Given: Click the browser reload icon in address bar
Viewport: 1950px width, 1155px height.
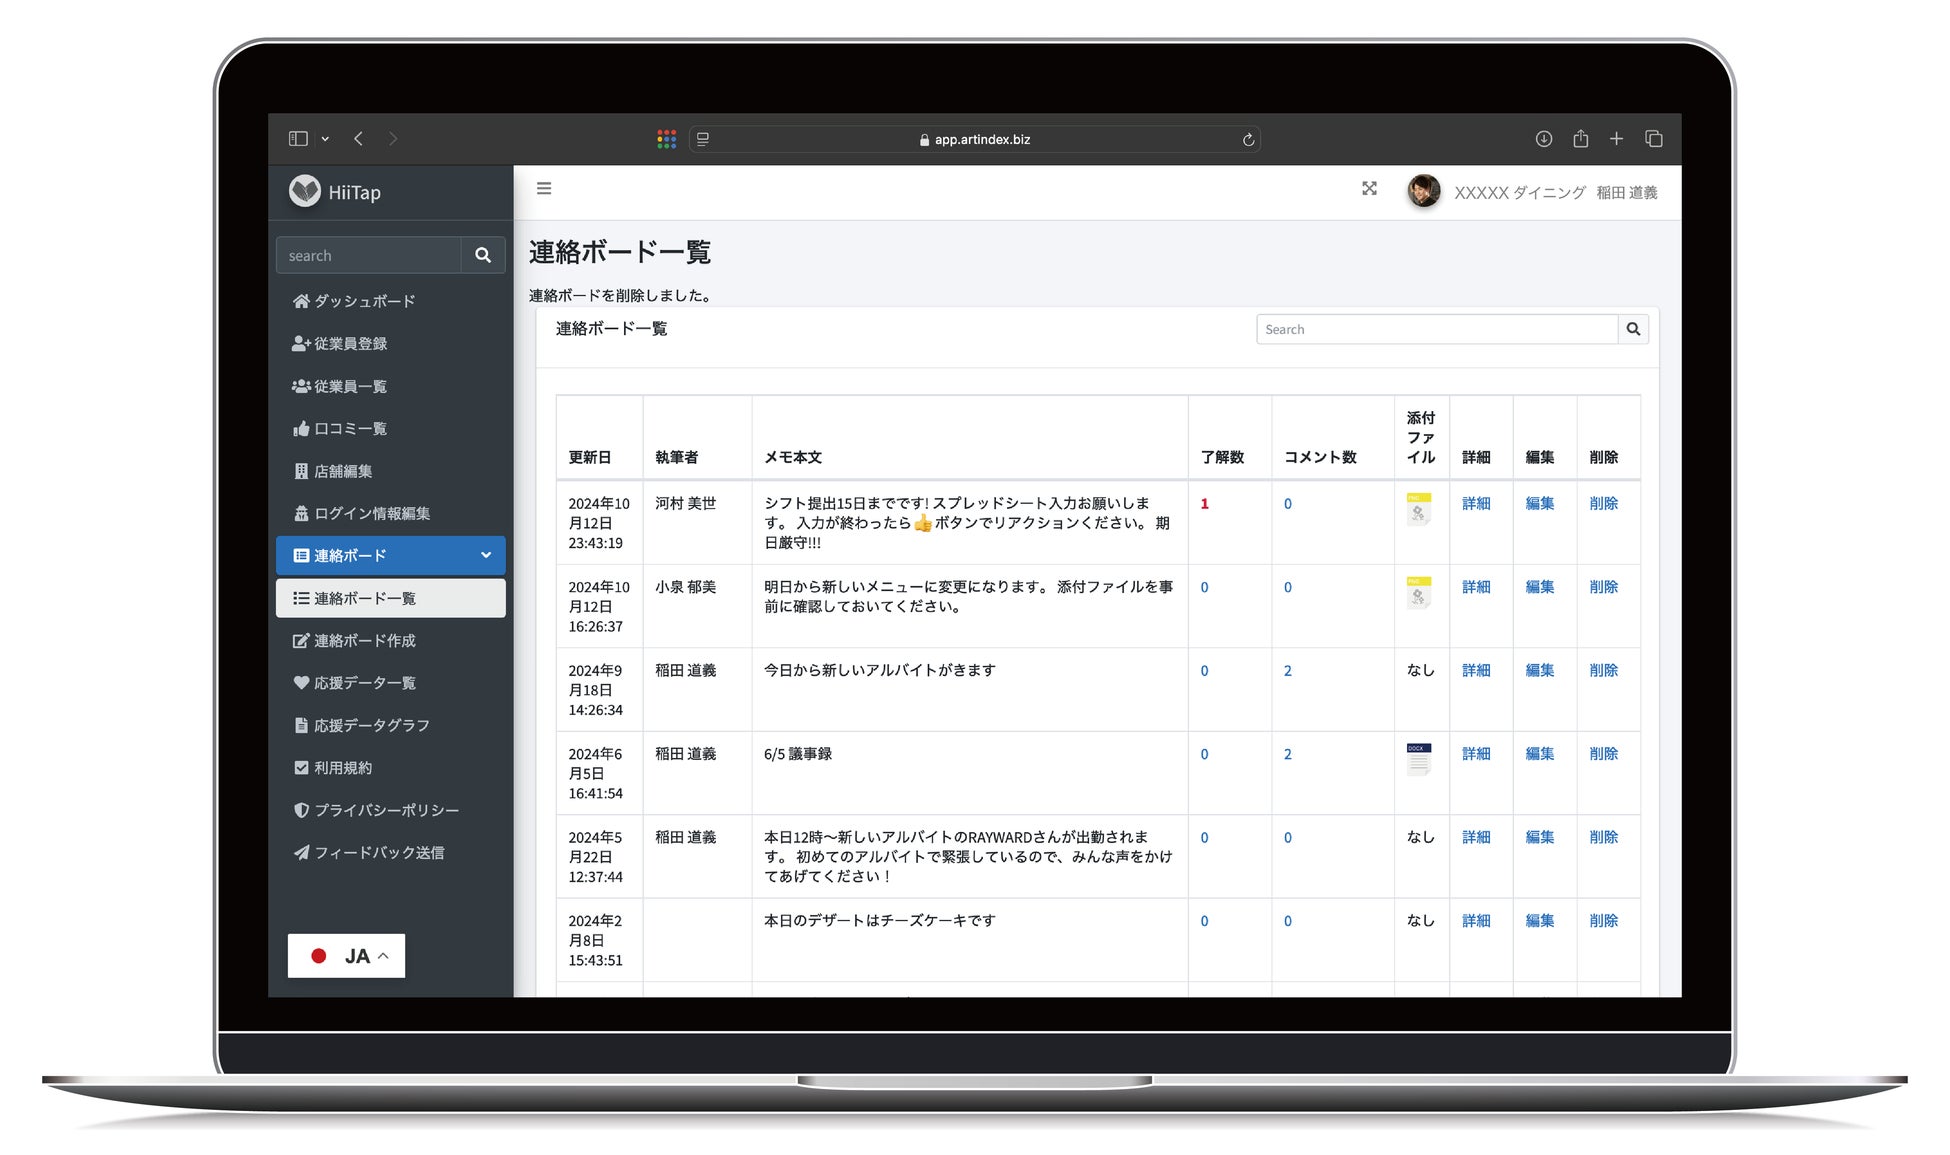Looking at the screenshot, I should (x=1248, y=140).
